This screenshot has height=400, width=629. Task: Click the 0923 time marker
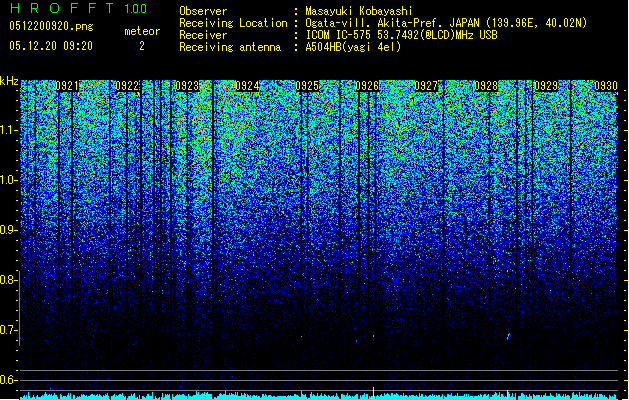click(x=187, y=86)
